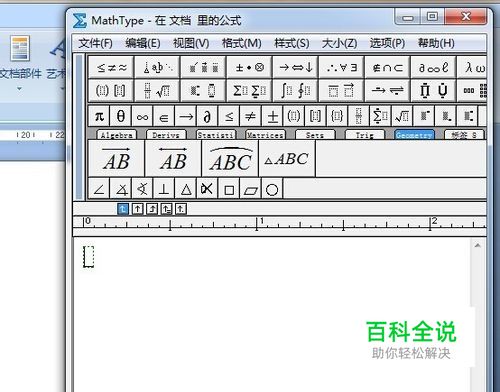This screenshot has height=392, width=500.
Task: Insert square root template from small bar
Action: [x=402, y=116]
